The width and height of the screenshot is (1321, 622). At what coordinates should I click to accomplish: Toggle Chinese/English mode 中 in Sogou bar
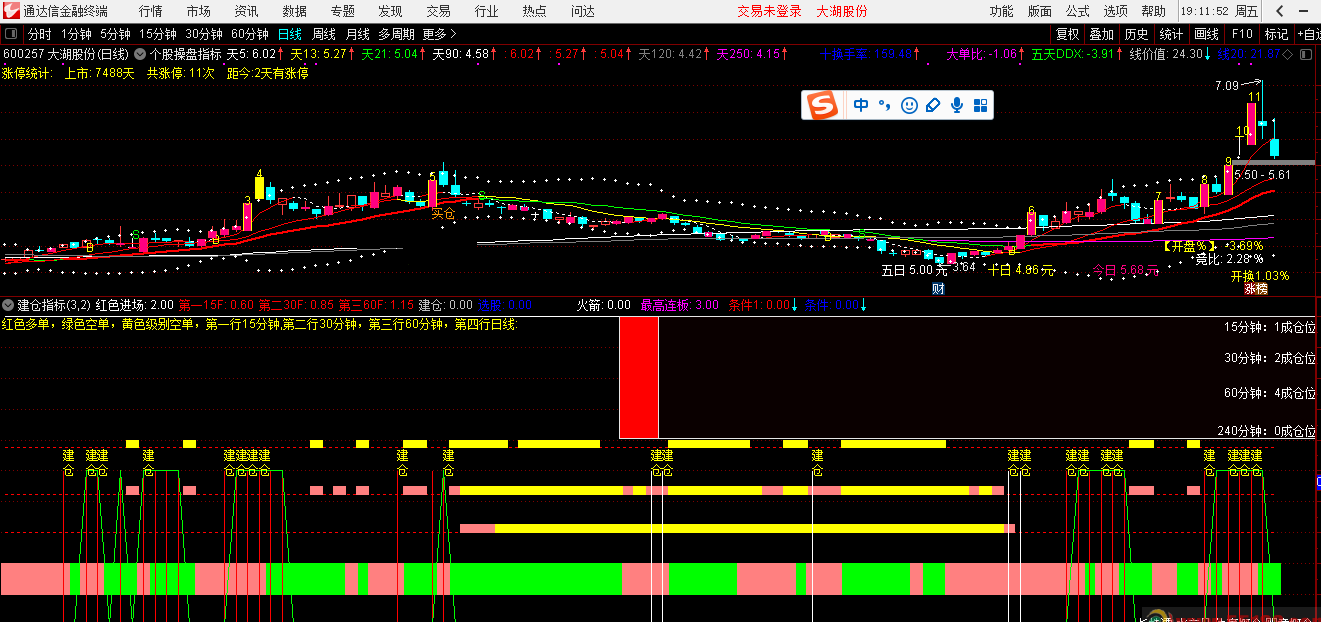pyautogui.click(x=861, y=105)
